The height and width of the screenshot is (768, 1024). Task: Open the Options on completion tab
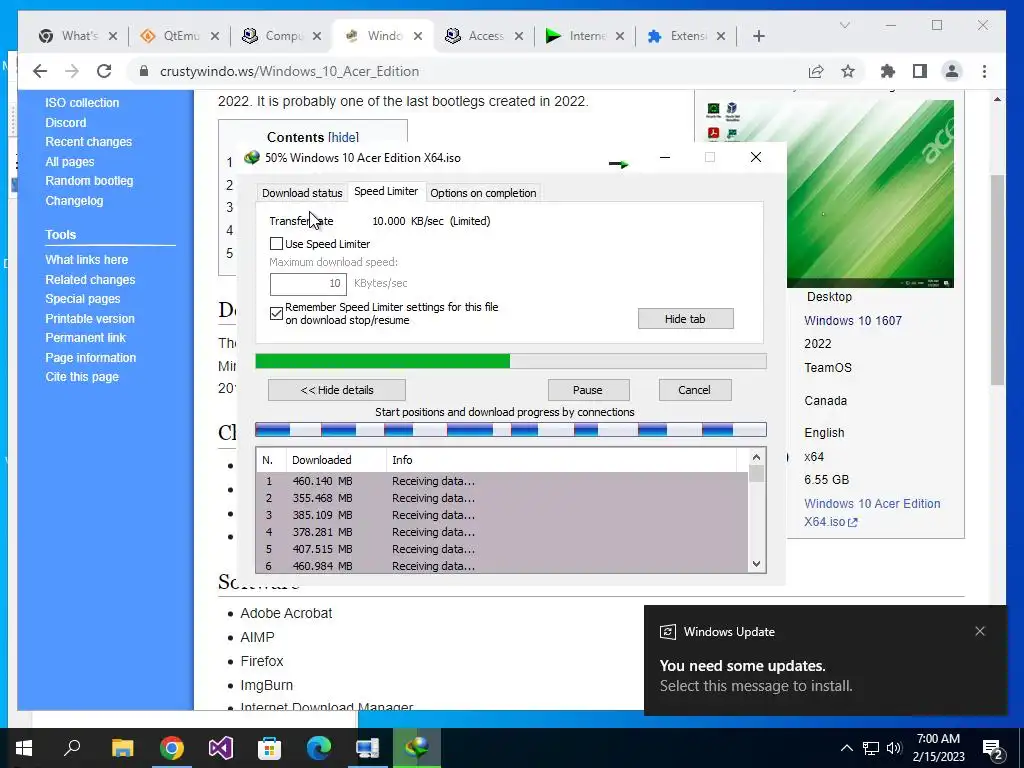pyautogui.click(x=483, y=193)
